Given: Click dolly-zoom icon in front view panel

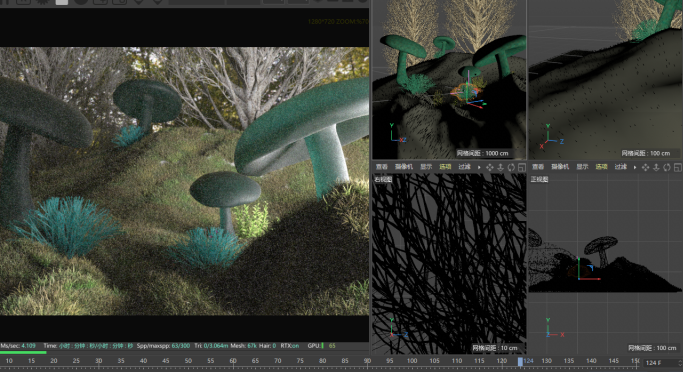Looking at the screenshot, I should click(656, 167).
